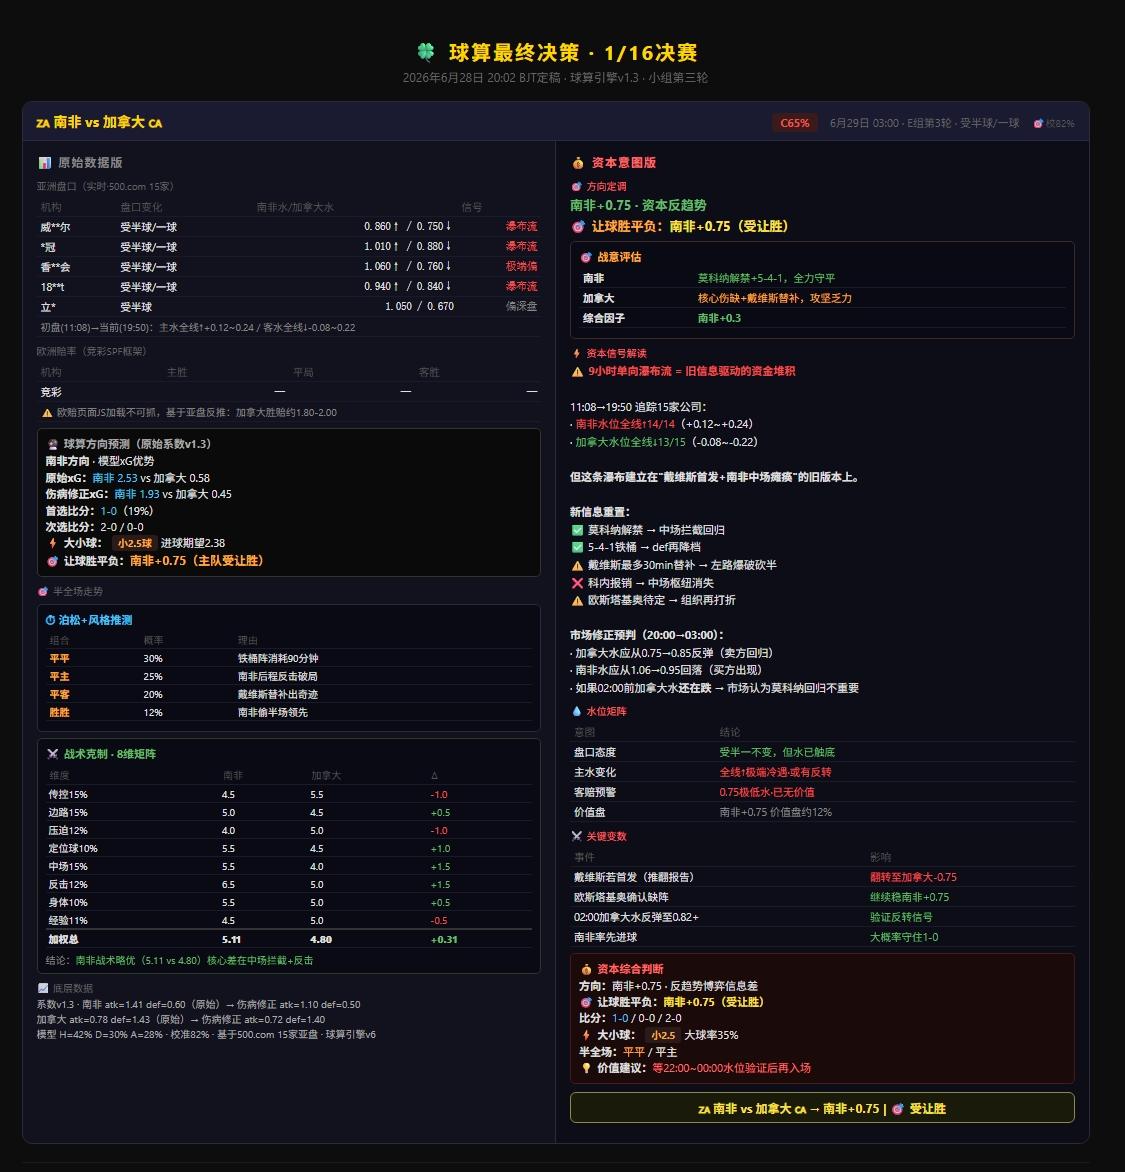Click the 平客 20% row
The image size is (1125, 1172).
289,694
